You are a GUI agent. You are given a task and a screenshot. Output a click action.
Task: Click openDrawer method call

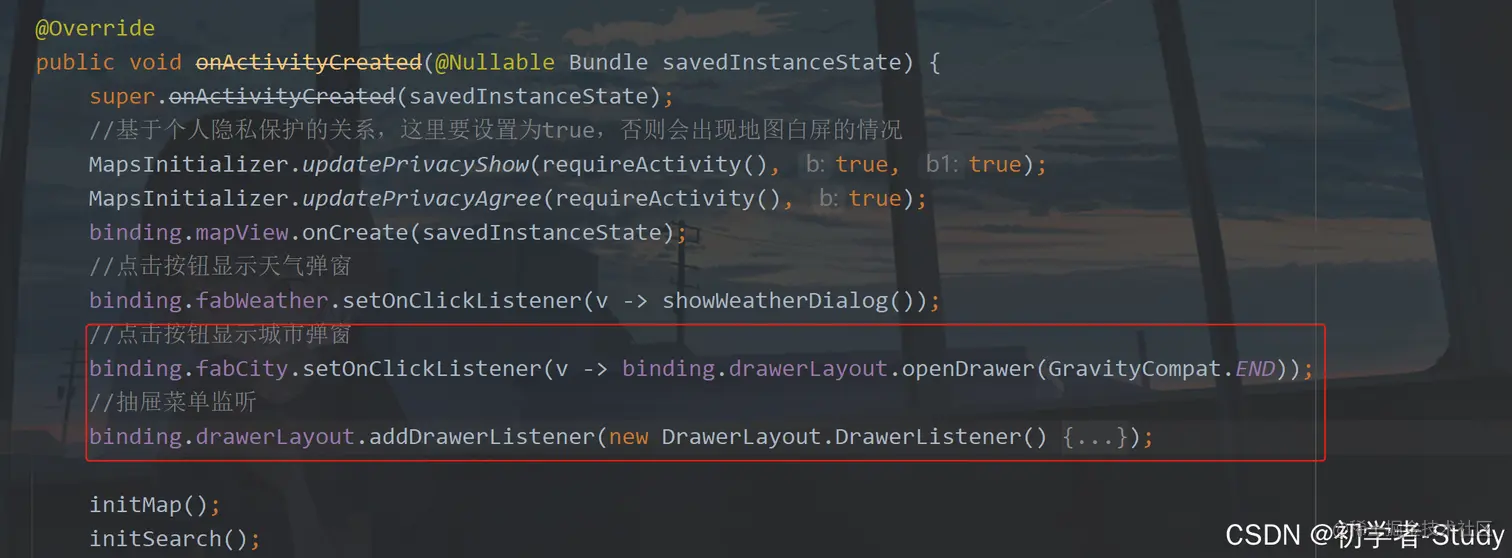pos(968,369)
